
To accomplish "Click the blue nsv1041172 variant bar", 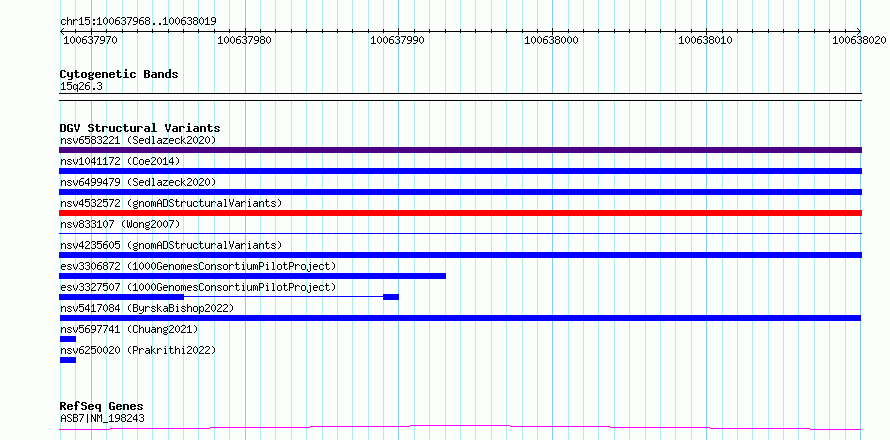I will click(x=460, y=171).
